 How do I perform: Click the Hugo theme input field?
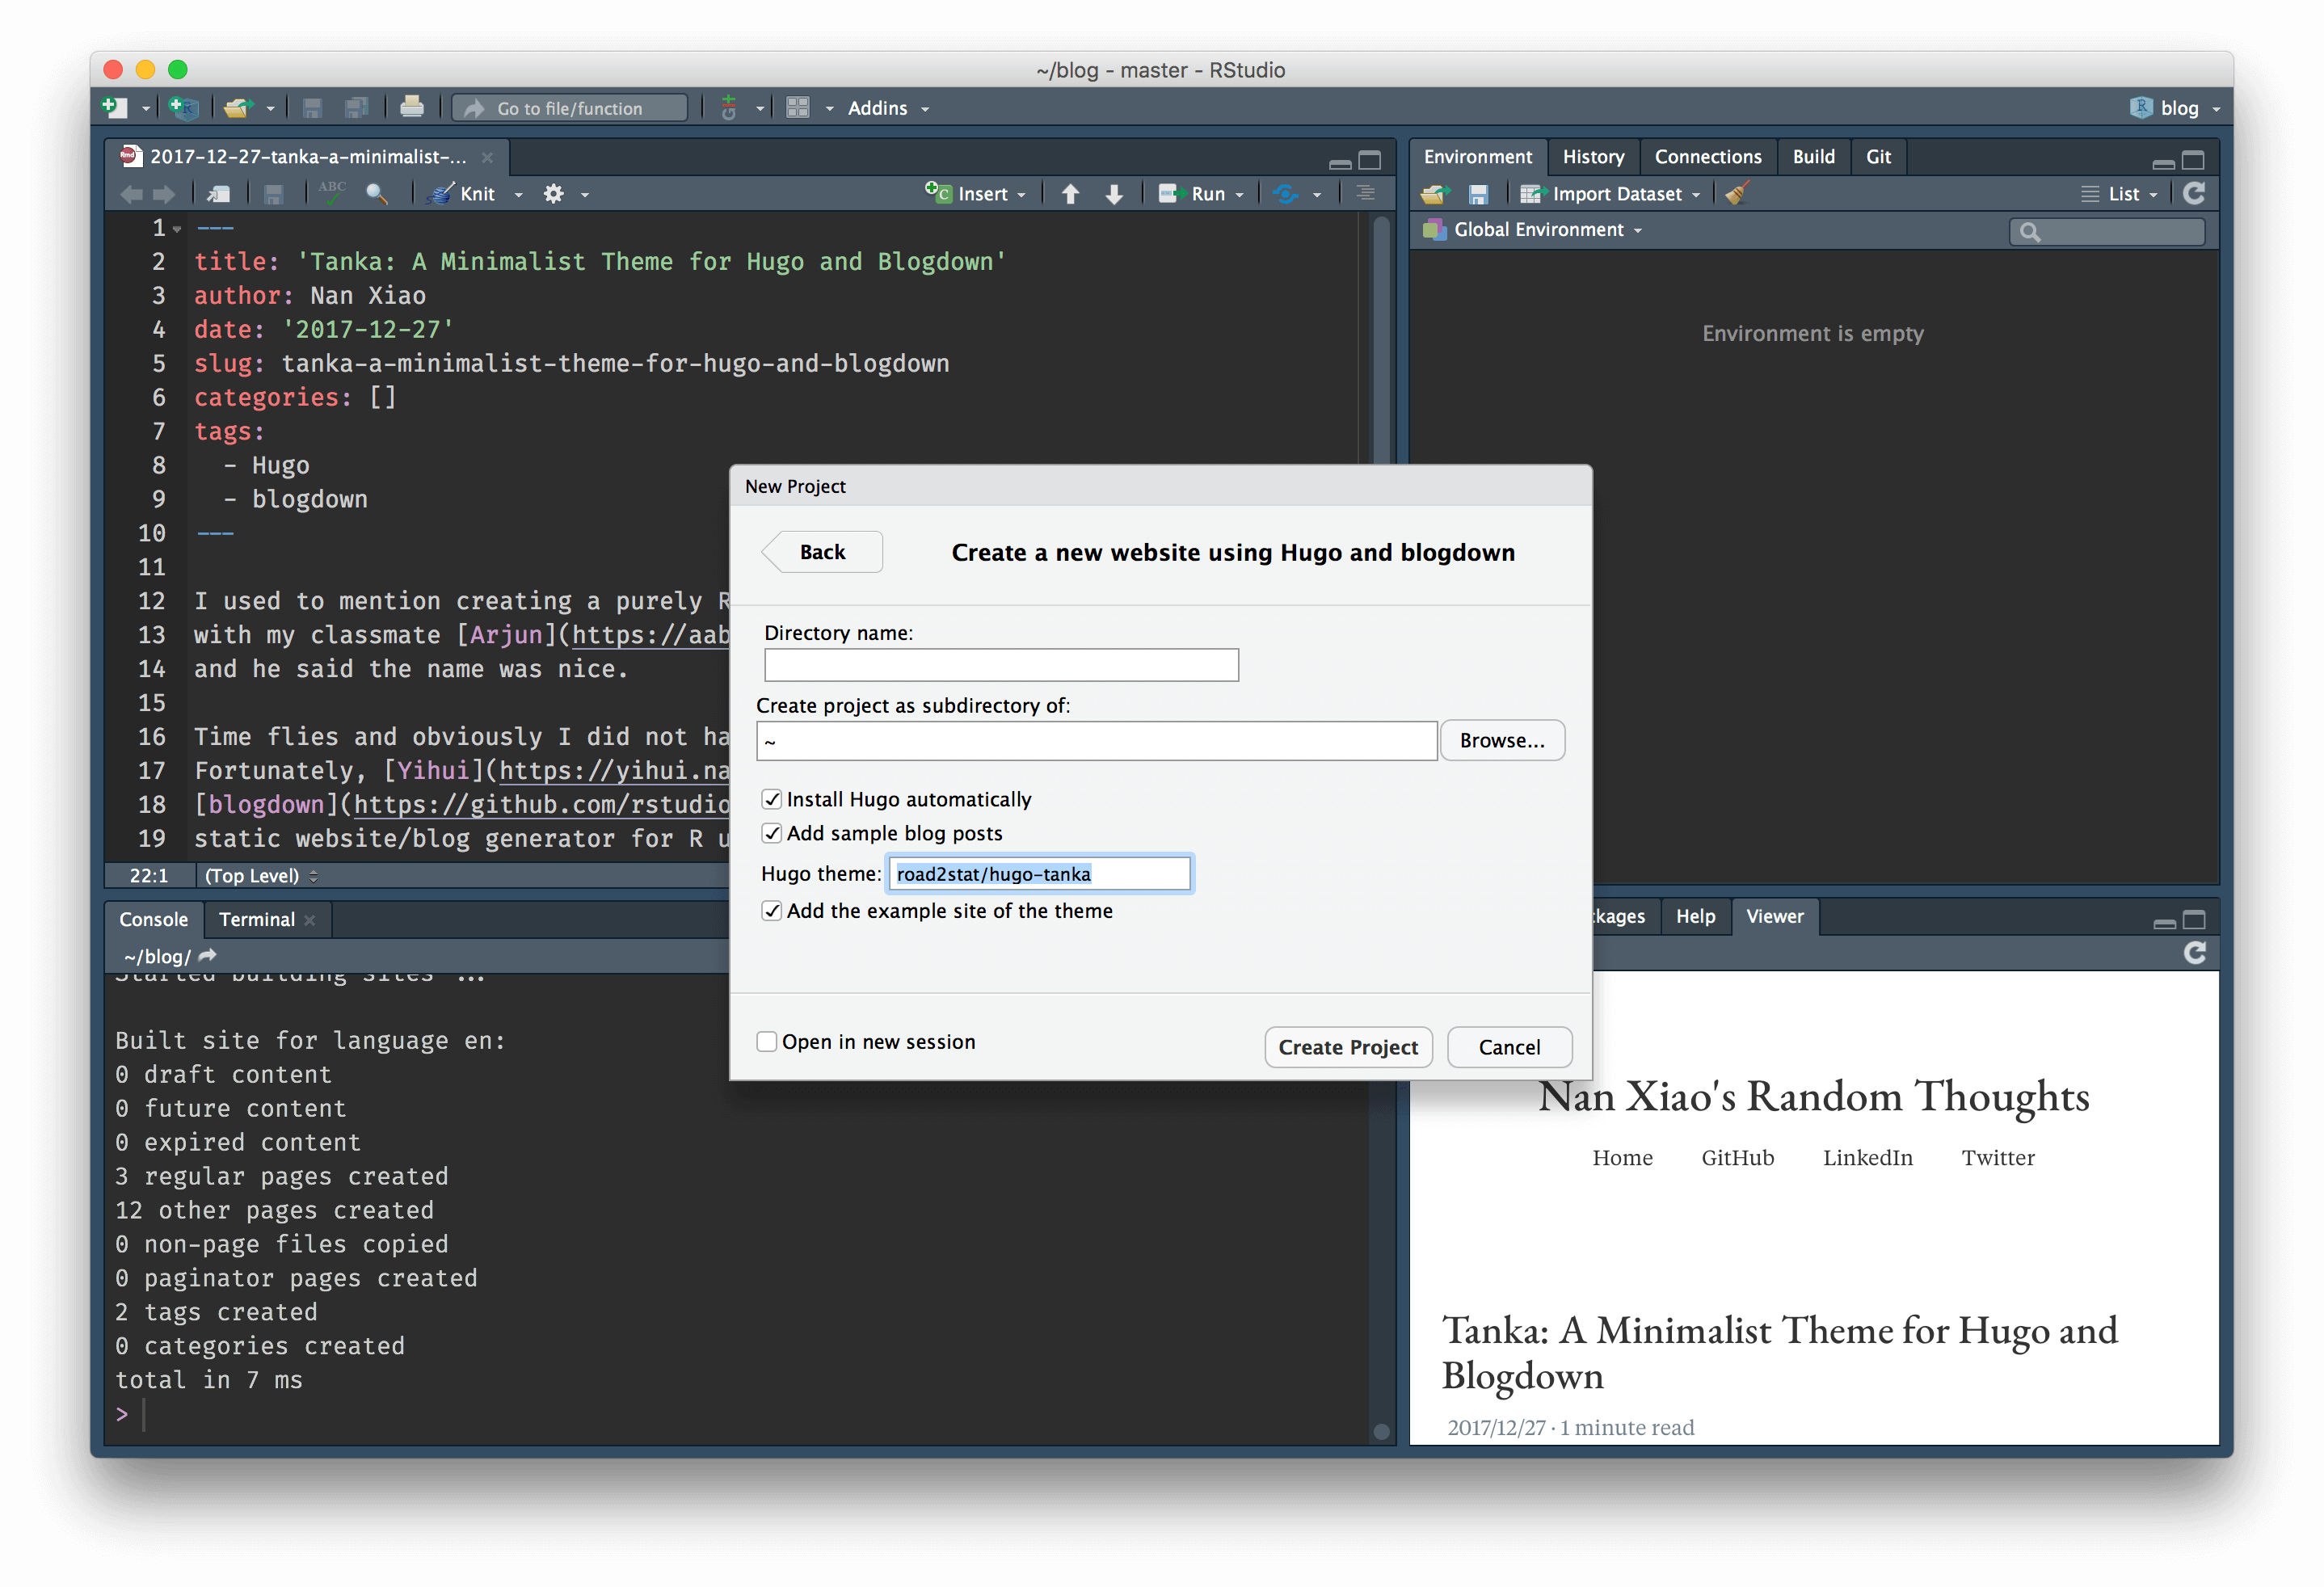click(1039, 874)
